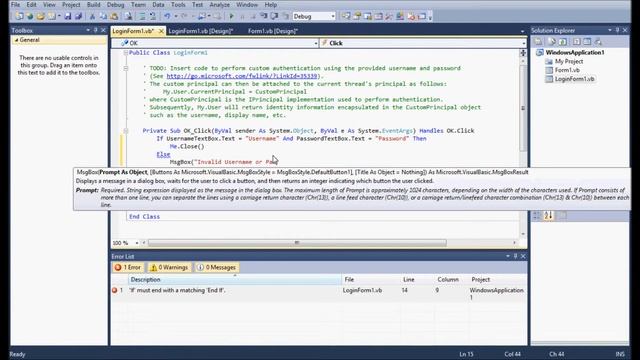The height and width of the screenshot is (360, 640).
Task: Click the Paste icon in toolbar
Action: coord(114,16)
